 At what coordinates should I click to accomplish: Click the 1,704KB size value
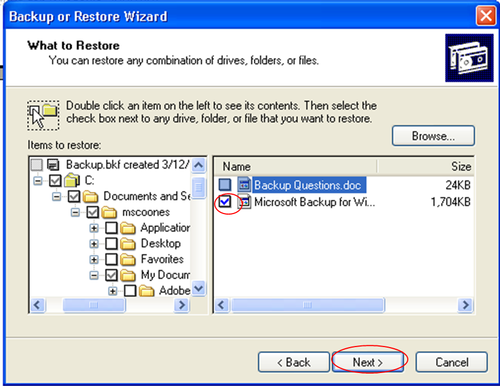pyautogui.click(x=451, y=202)
